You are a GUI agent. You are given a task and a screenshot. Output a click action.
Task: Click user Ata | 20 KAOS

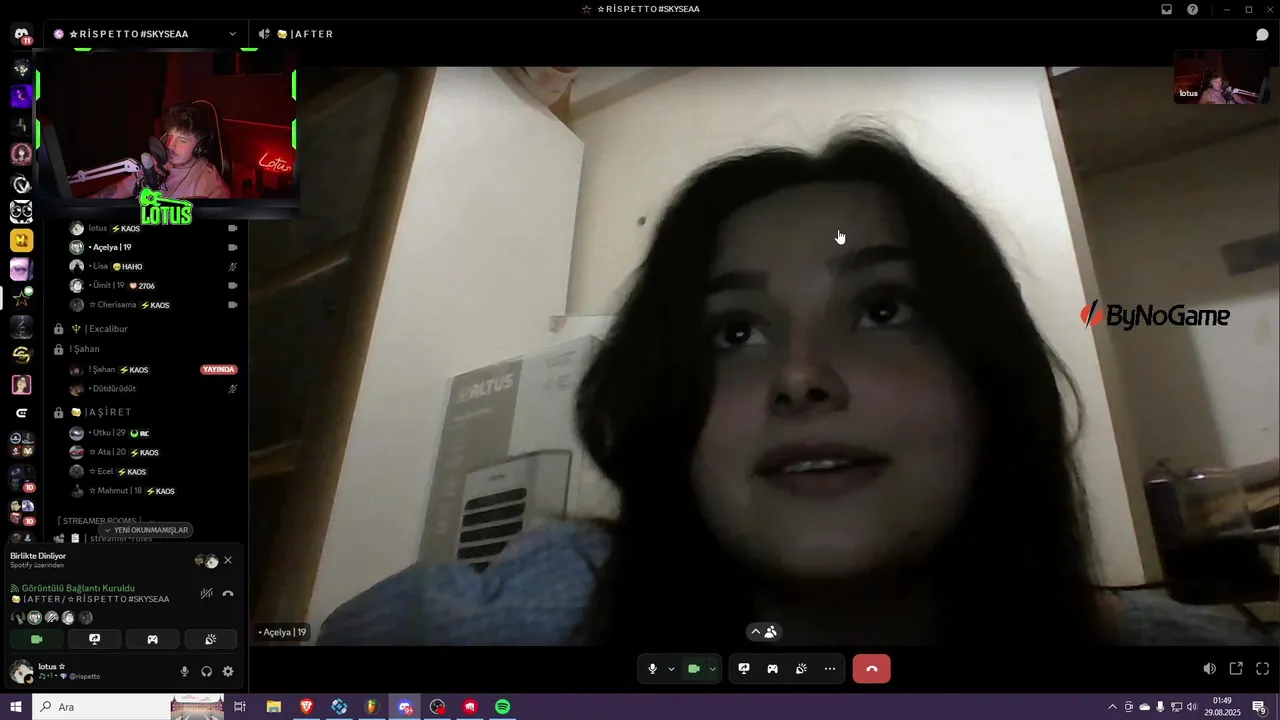152,452
